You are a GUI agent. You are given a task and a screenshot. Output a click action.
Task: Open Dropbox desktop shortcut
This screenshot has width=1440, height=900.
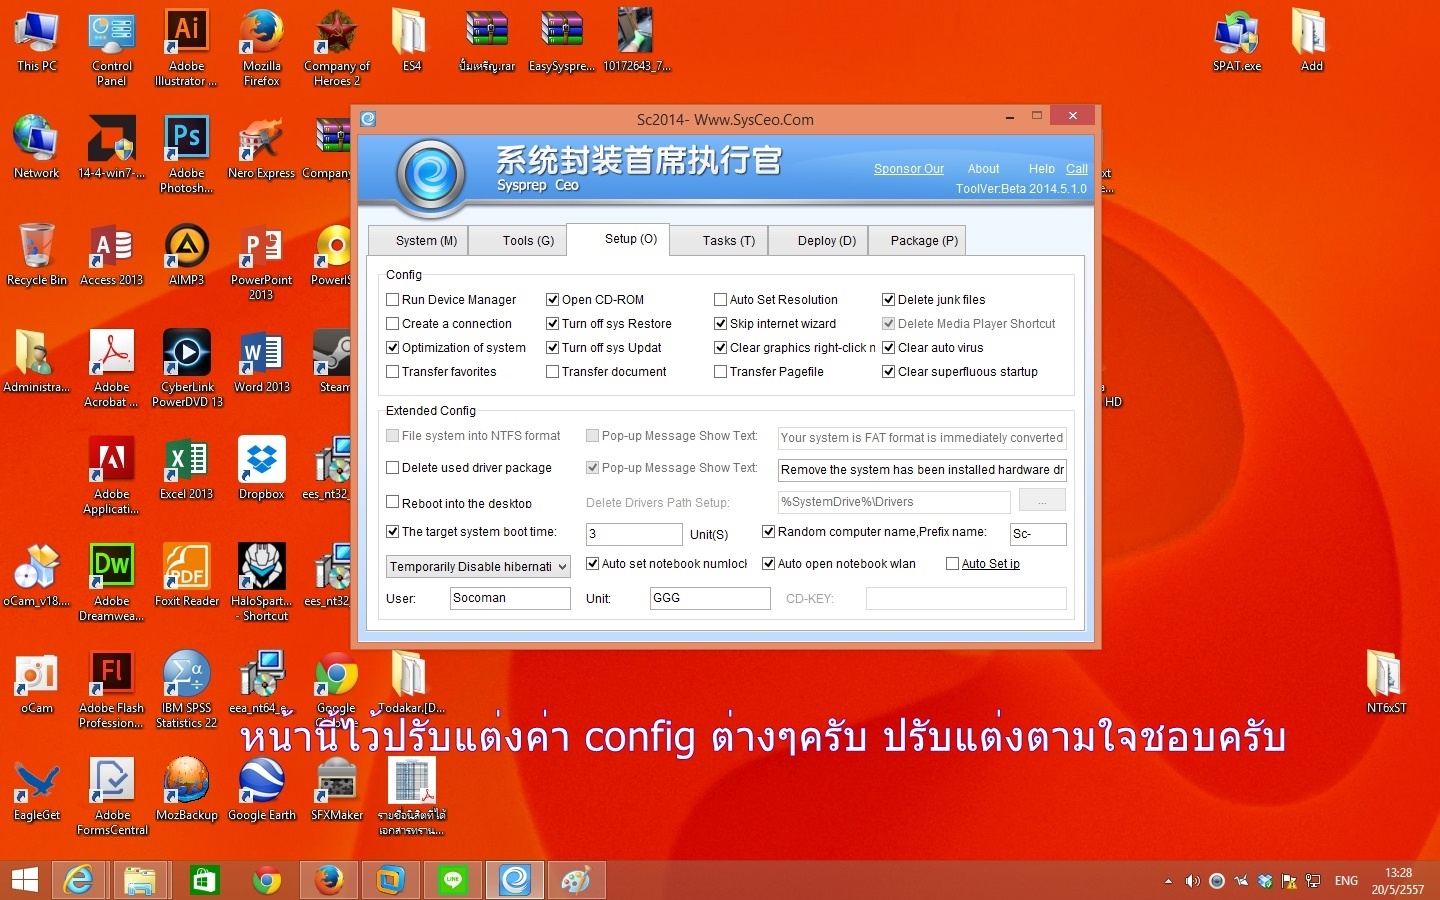tap(261, 468)
